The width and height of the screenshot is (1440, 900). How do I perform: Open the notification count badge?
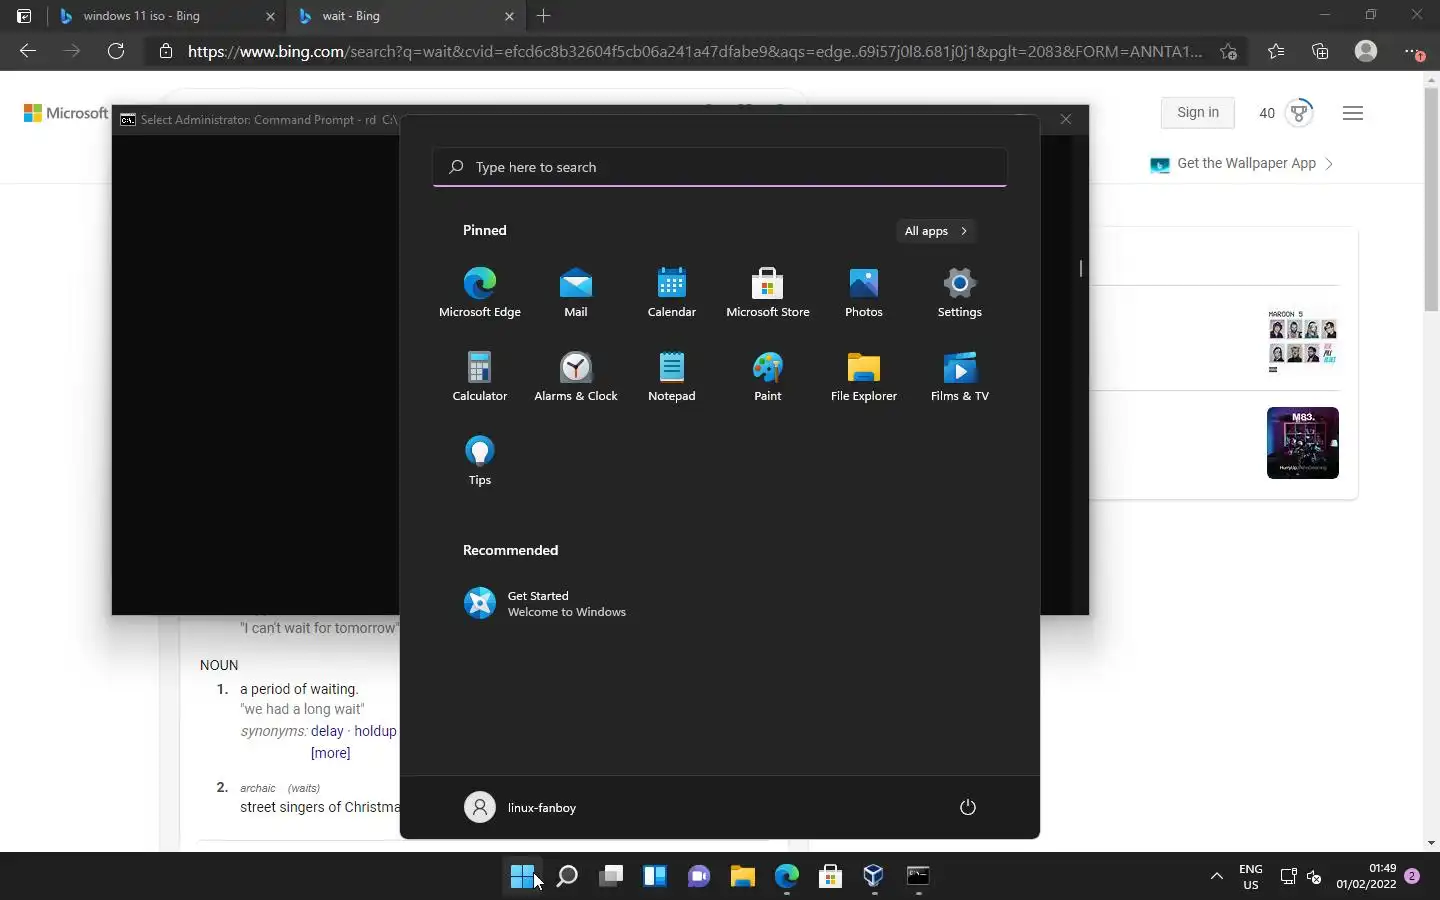pos(1412,876)
